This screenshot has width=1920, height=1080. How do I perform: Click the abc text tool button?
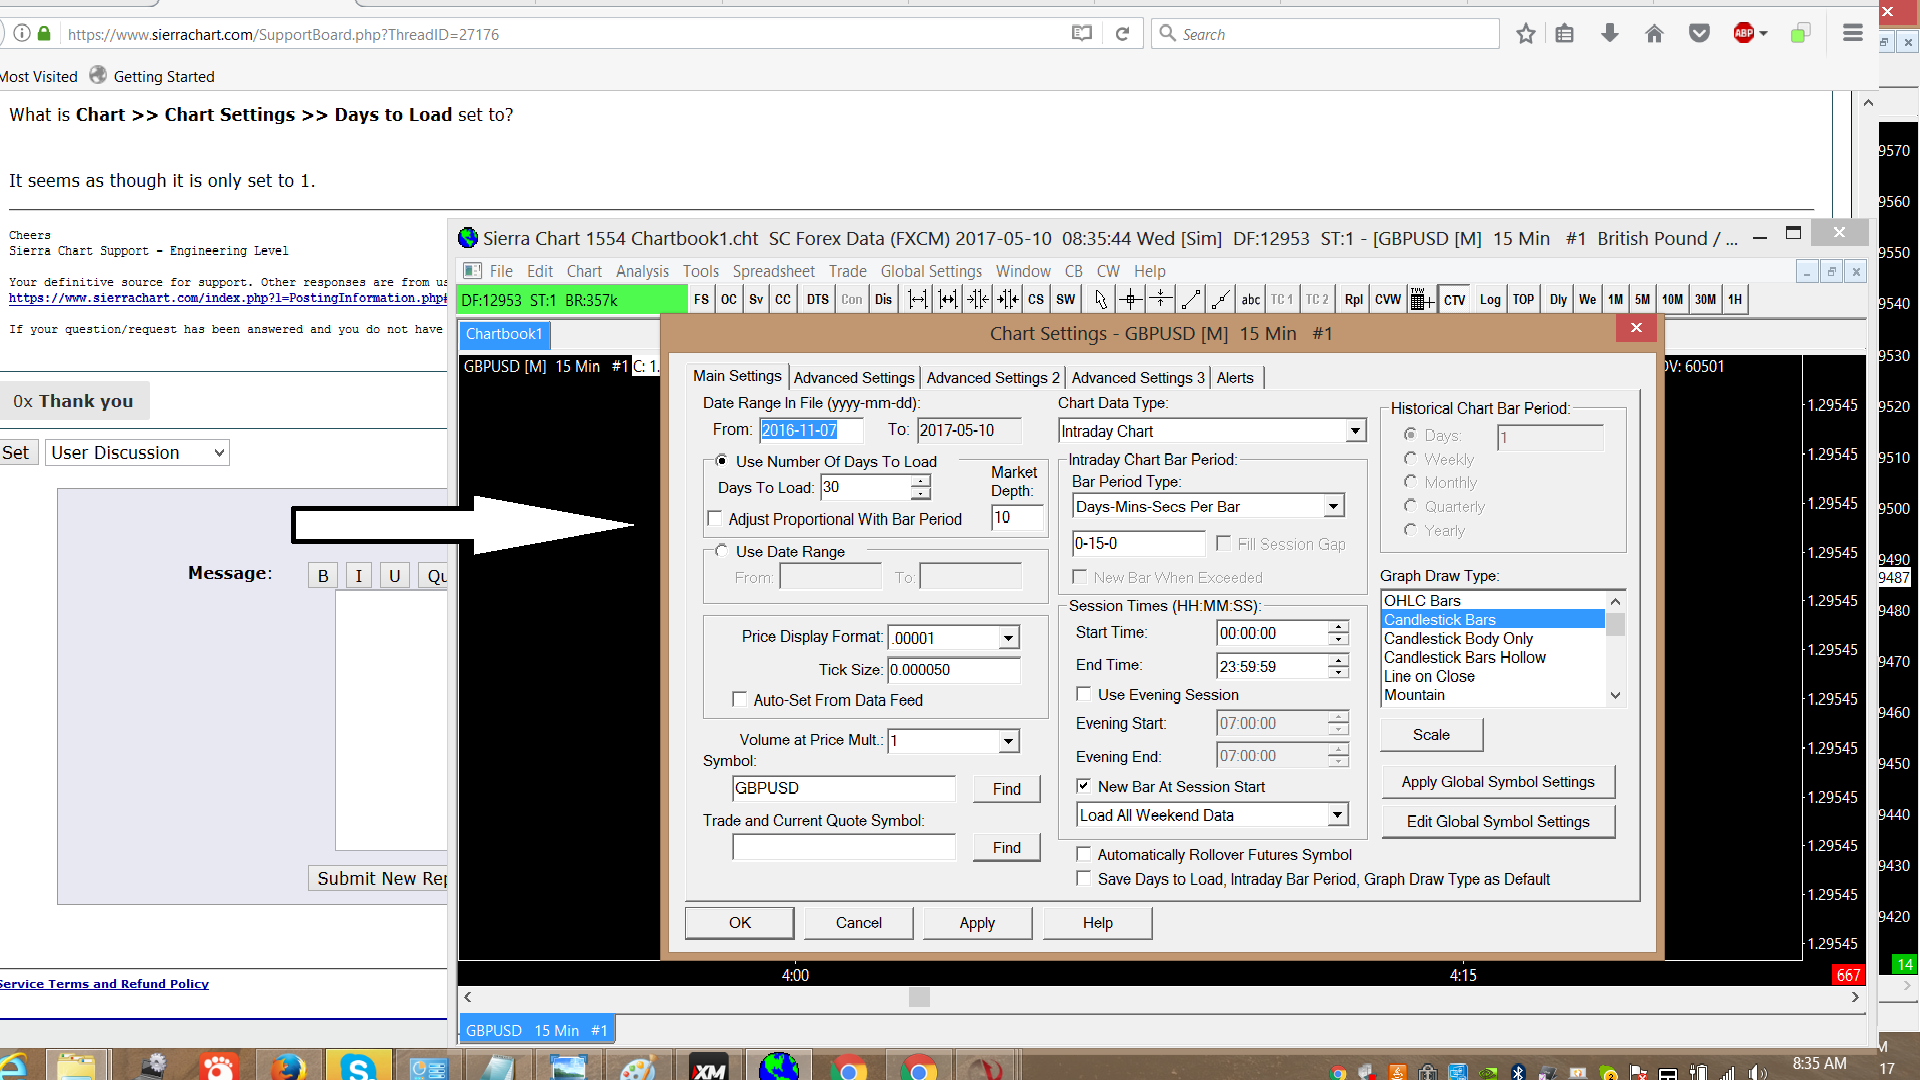click(1250, 299)
